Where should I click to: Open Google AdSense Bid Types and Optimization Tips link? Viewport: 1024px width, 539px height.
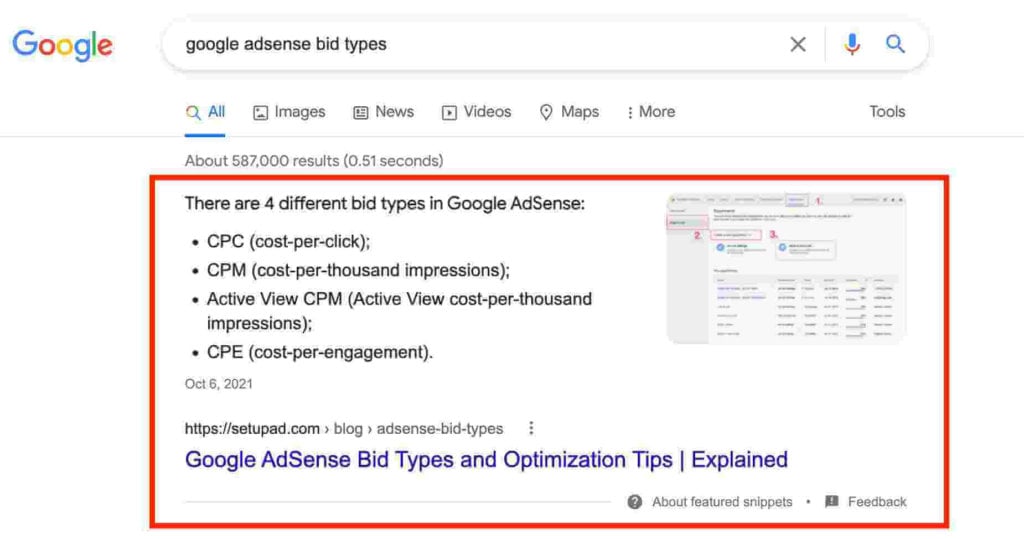tap(486, 459)
